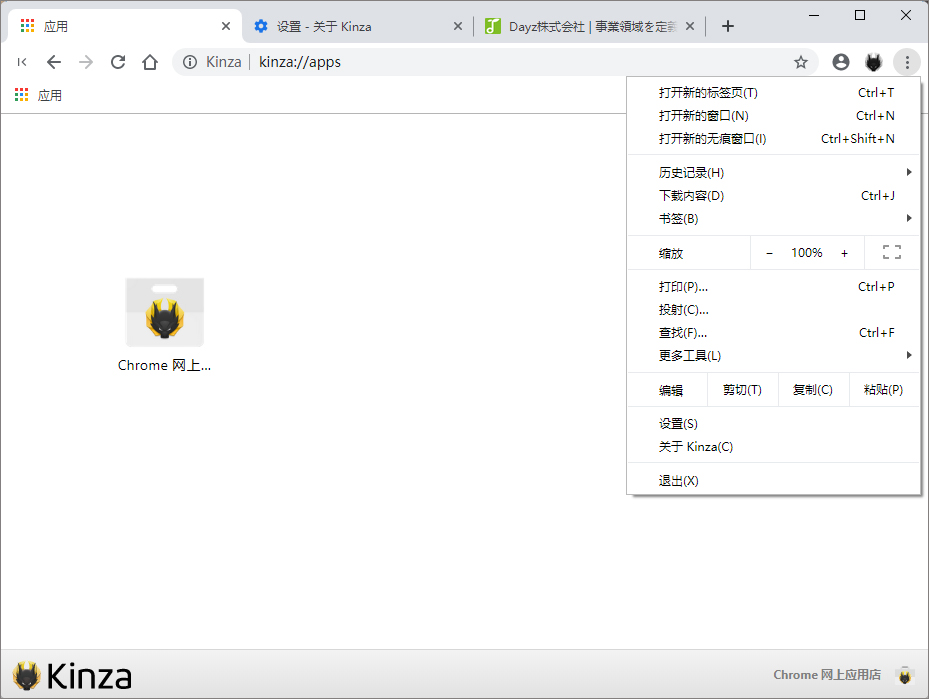Open 下载内容(D) from the menu
This screenshot has width=929, height=699.
(774, 195)
